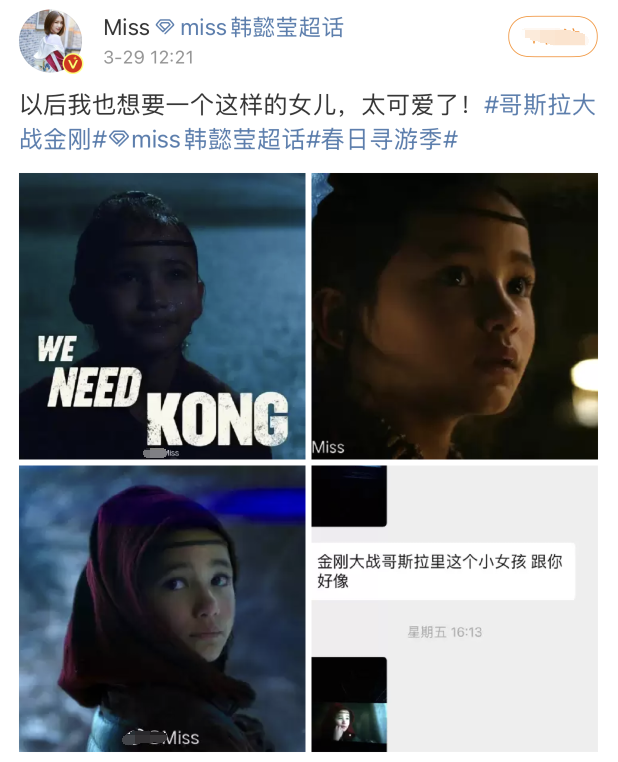Click the 3-29 12:21 post timestamp
The image size is (618, 762).
click(148, 57)
